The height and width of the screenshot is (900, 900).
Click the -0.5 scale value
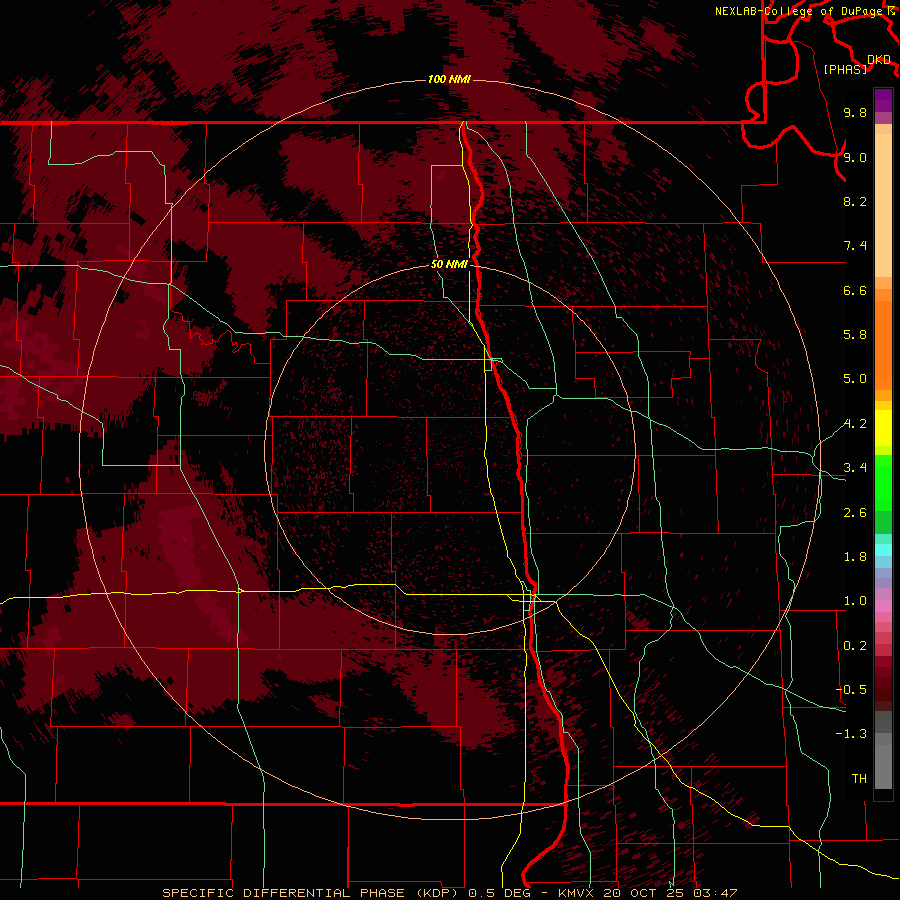pyautogui.click(x=851, y=690)
